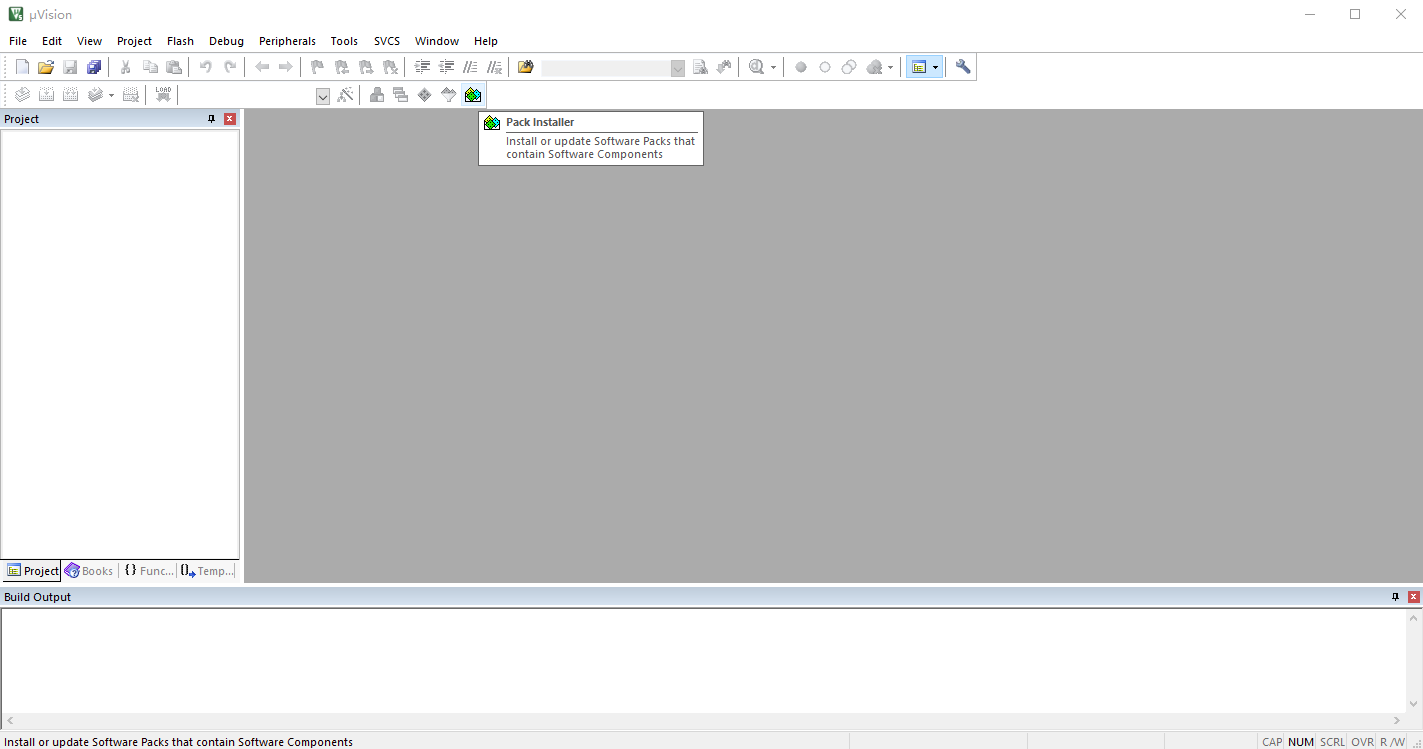Insert or remove a bookmark flag
Image resolution: width=1423 pixels, height=749 pixels.
pos(318,67)
